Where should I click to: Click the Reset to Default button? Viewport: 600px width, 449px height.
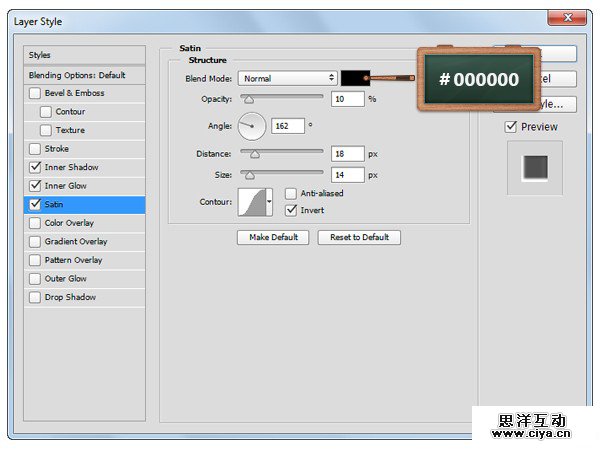pyautogui.click(x=359, y=237)
